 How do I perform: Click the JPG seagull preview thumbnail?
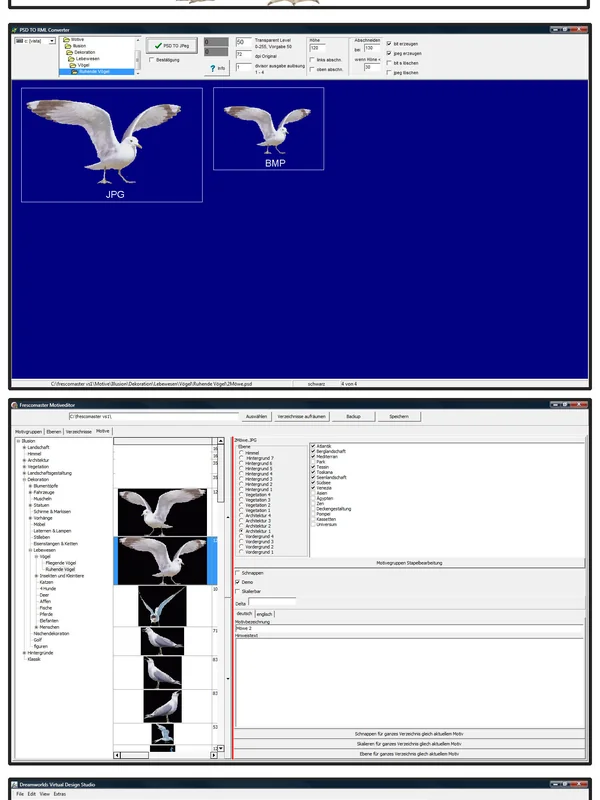pyautogui.click(x=112, y=145)
